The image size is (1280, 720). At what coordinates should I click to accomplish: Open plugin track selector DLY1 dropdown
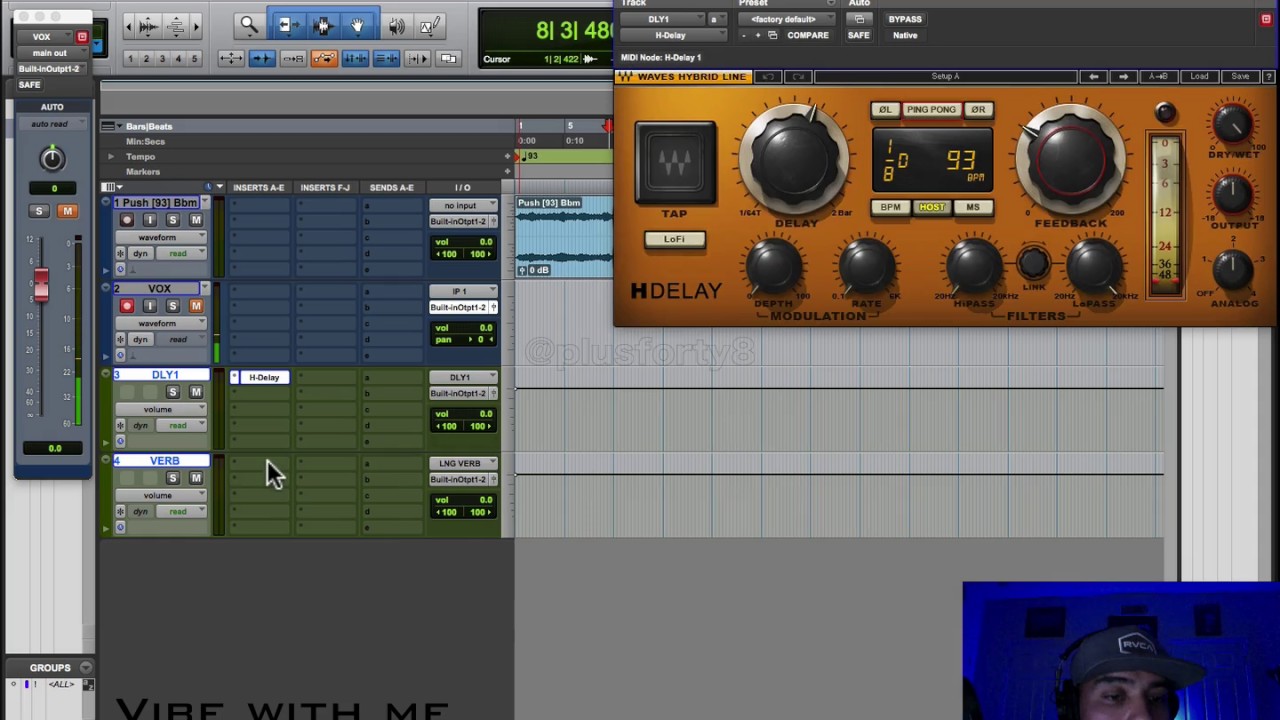663,19
